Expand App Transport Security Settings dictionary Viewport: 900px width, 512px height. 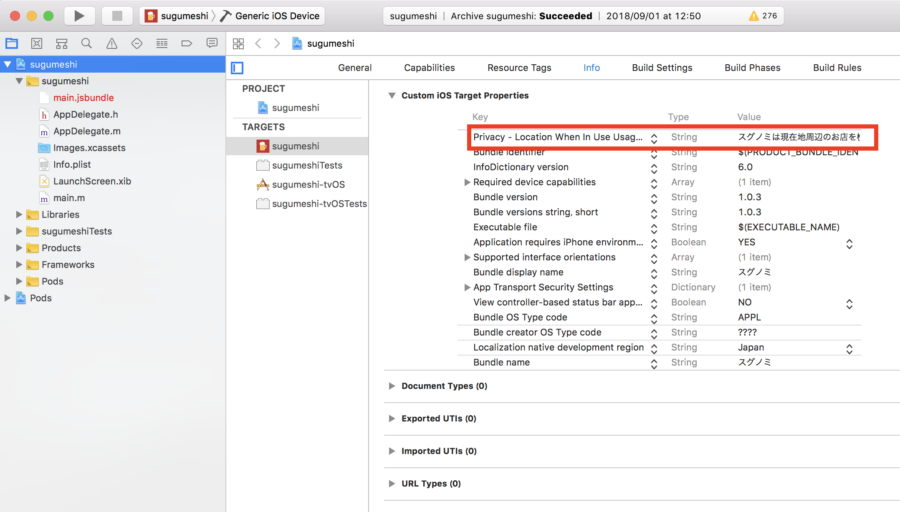(x=467, y=287)
